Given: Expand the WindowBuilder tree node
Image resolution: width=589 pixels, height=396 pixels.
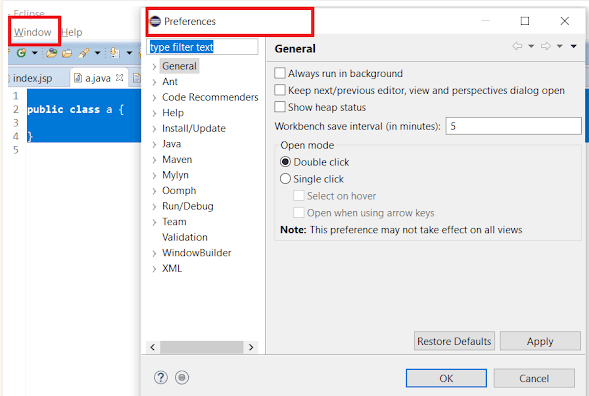Looking at the screenshot, I should click(x=154, y=254).
